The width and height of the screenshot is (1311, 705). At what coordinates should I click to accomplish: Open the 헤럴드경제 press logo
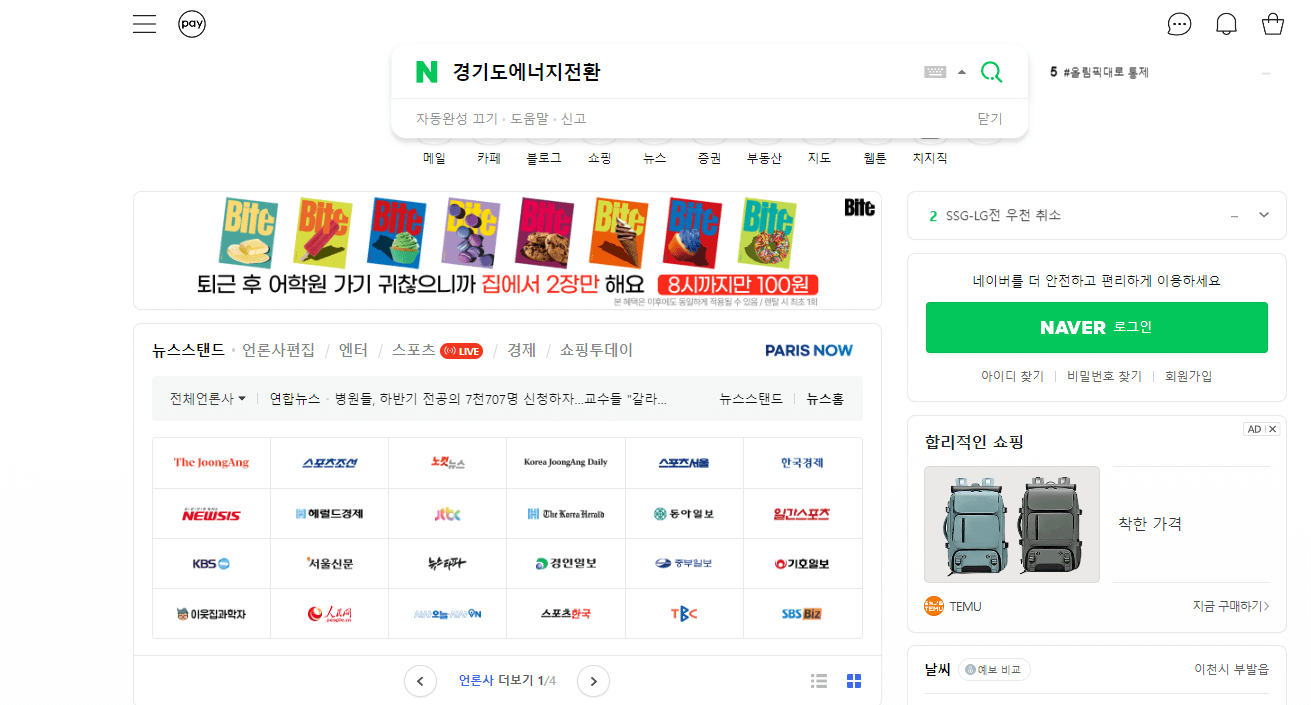pos(330,514)
